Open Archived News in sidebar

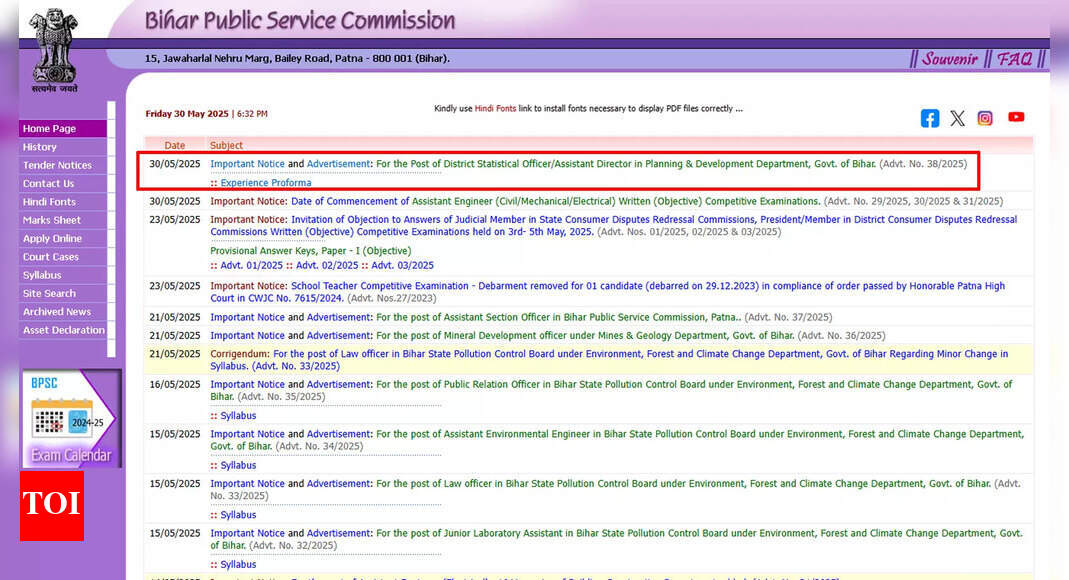(x=57, y=312)
